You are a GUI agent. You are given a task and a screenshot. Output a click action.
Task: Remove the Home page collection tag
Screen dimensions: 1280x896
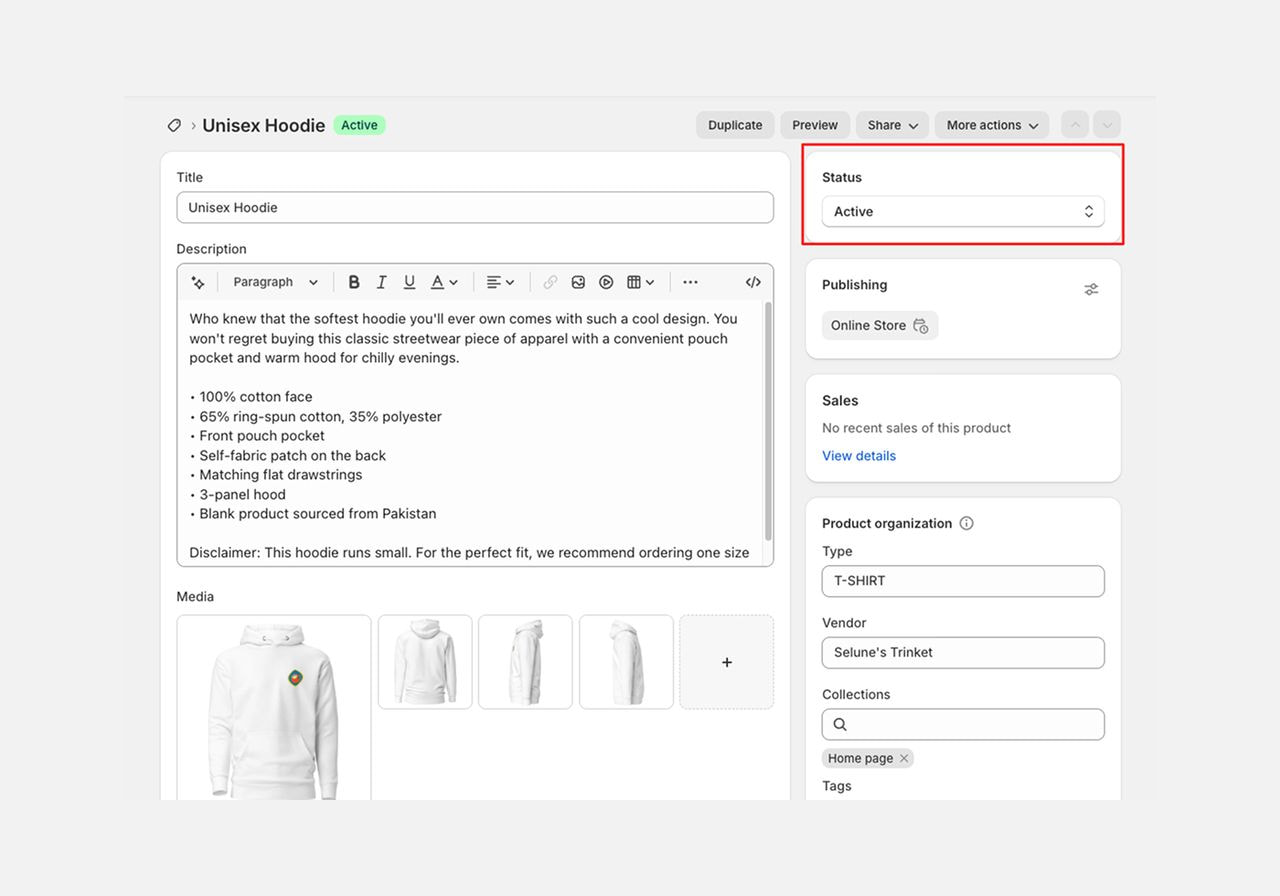904,758
